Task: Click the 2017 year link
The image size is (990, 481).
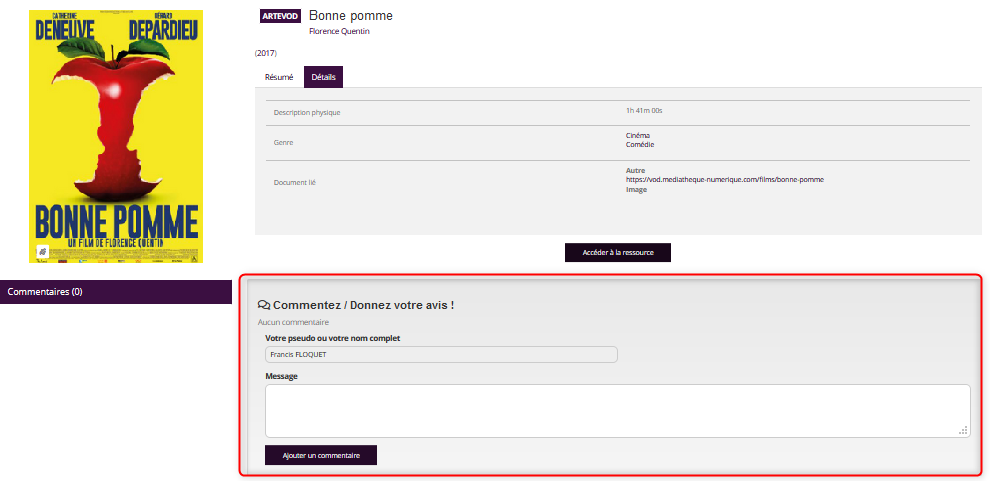Action: (266, 53)
